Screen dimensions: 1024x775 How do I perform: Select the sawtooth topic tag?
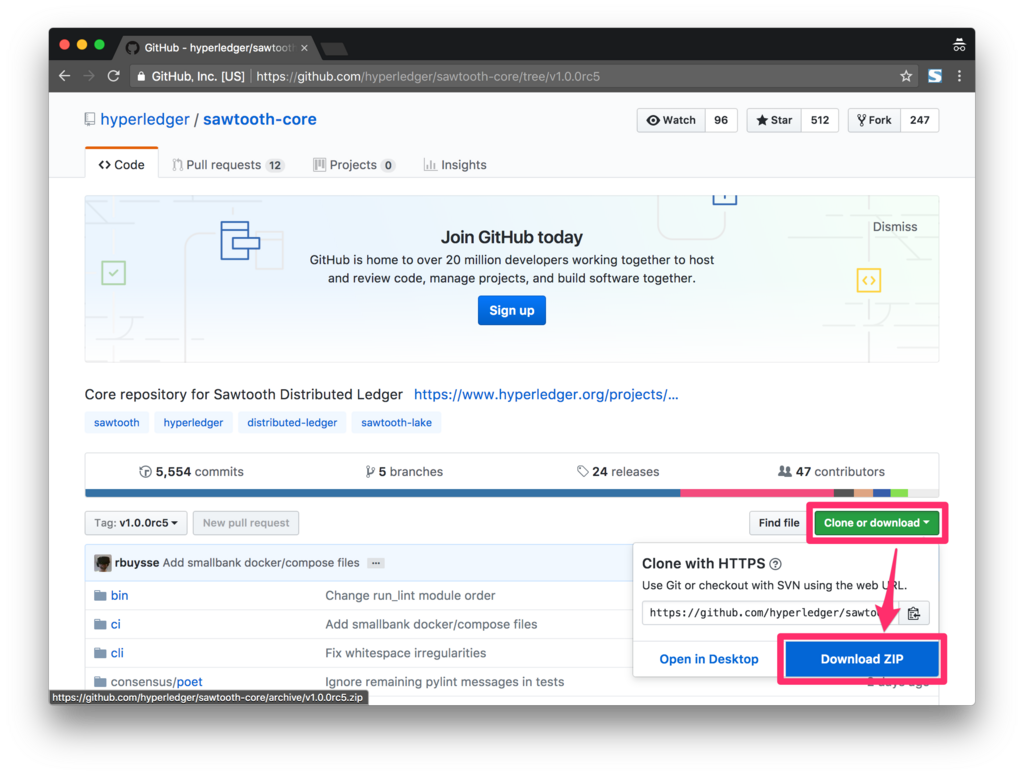pos(117,422)
